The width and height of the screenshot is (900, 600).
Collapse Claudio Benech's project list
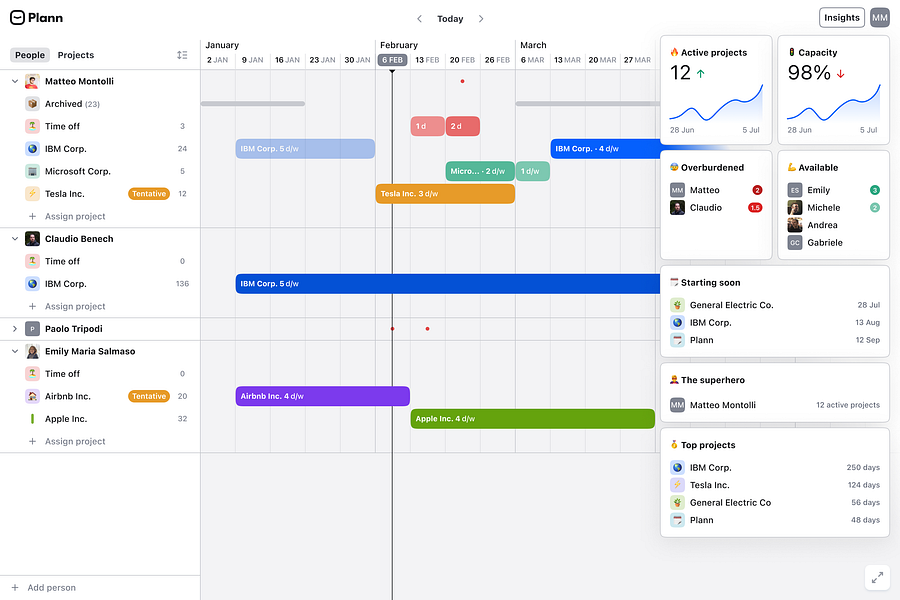(15, 239)
